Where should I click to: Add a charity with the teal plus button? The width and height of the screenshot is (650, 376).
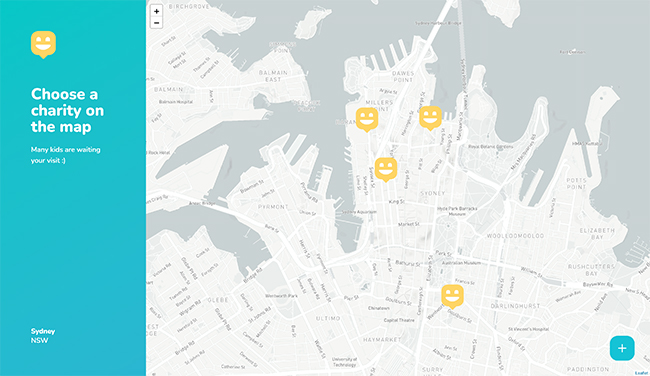tap(622, 348)
